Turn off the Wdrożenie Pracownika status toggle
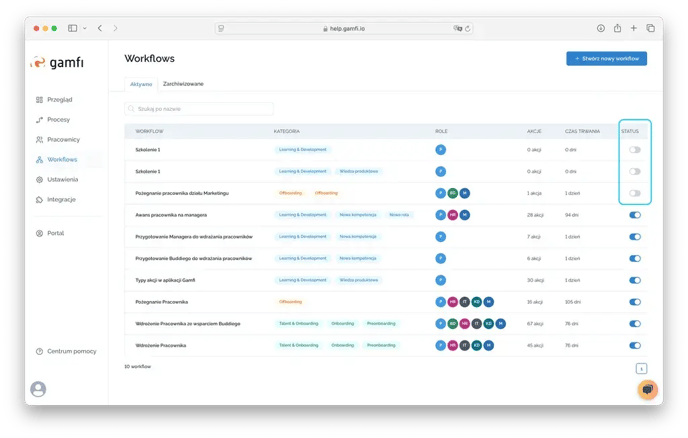 634,345
